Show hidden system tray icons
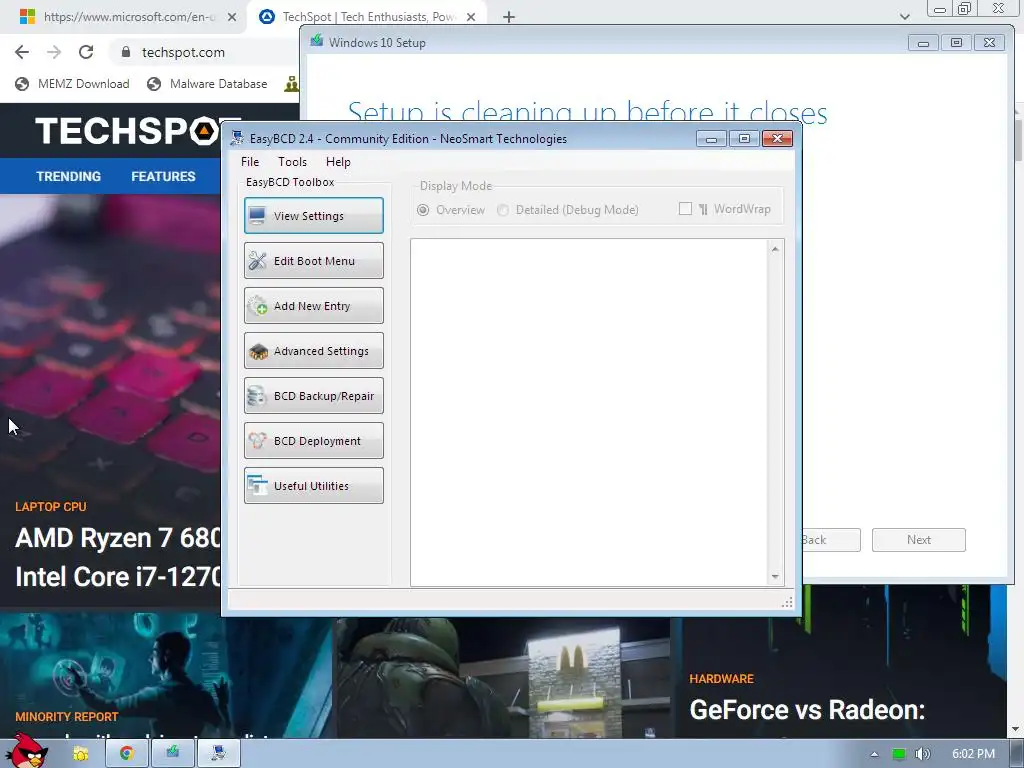Screen dimensions: 1024x768 click(874, 754)
